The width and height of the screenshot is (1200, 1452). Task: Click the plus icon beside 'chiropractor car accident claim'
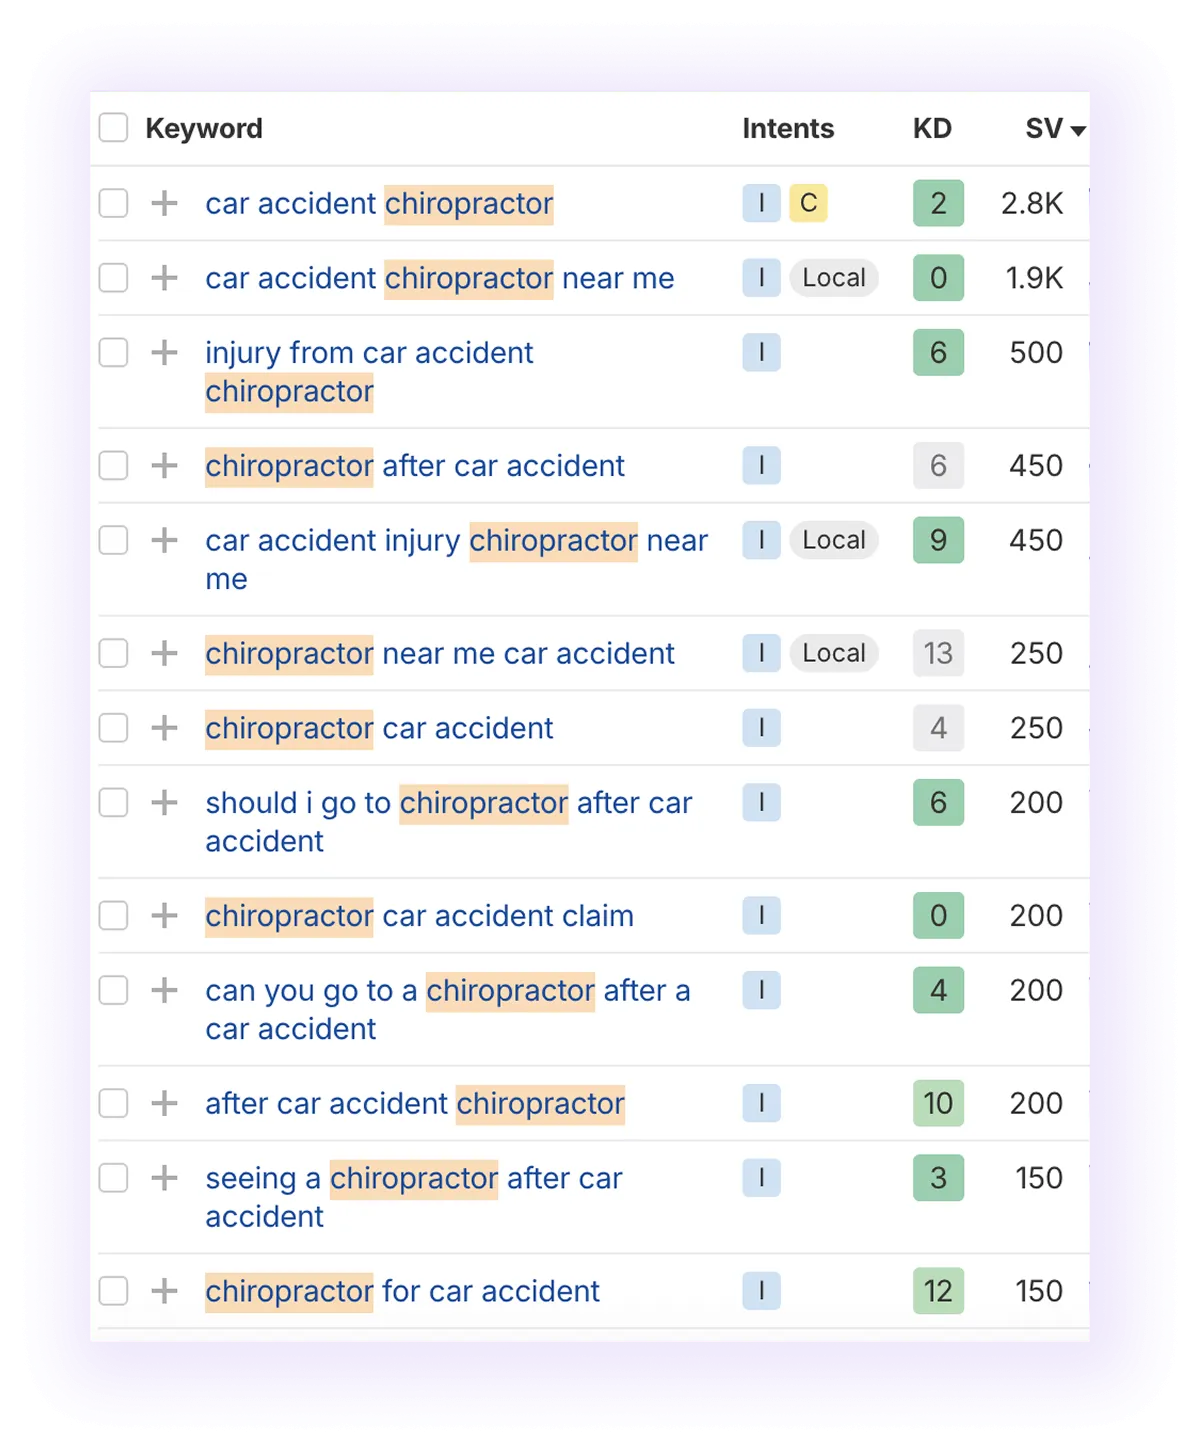click(163, 915)
